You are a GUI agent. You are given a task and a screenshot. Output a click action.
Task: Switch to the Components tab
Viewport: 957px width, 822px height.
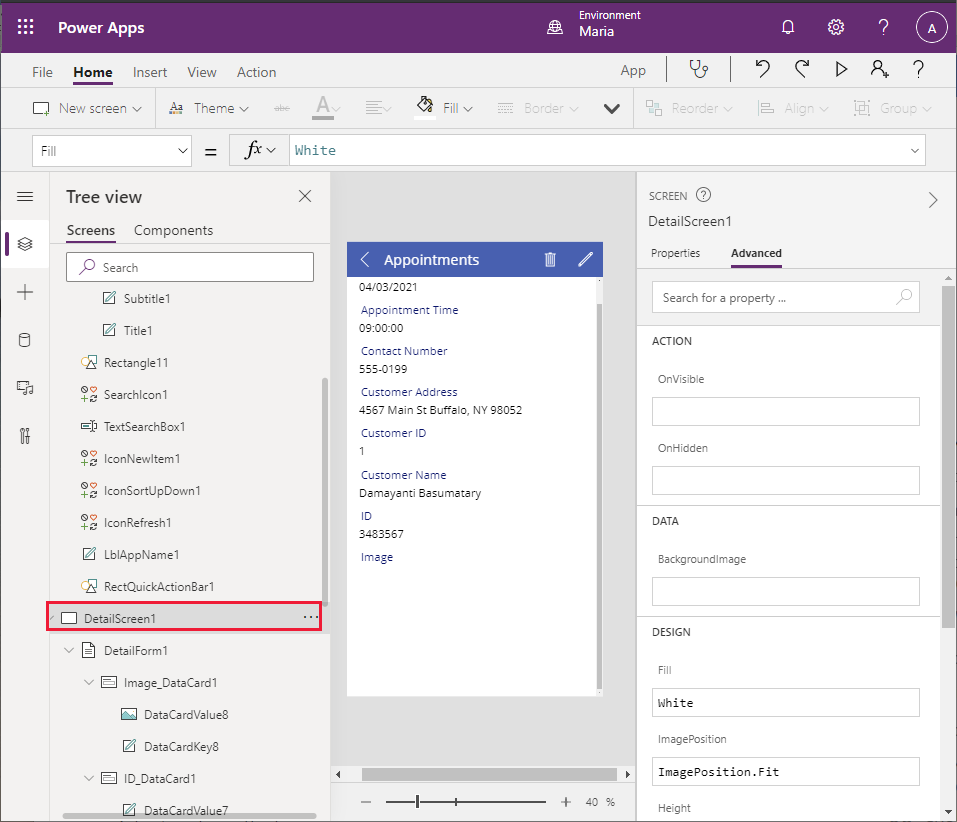coord(173,230)
